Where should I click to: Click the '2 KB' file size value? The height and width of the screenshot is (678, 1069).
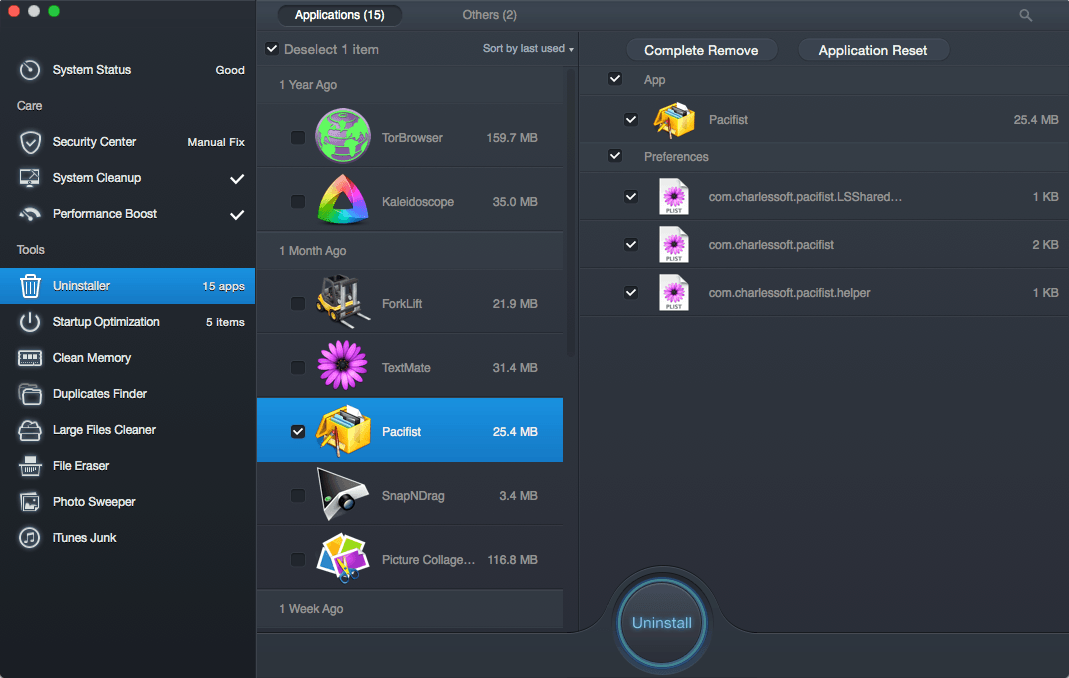(1045, 244)
